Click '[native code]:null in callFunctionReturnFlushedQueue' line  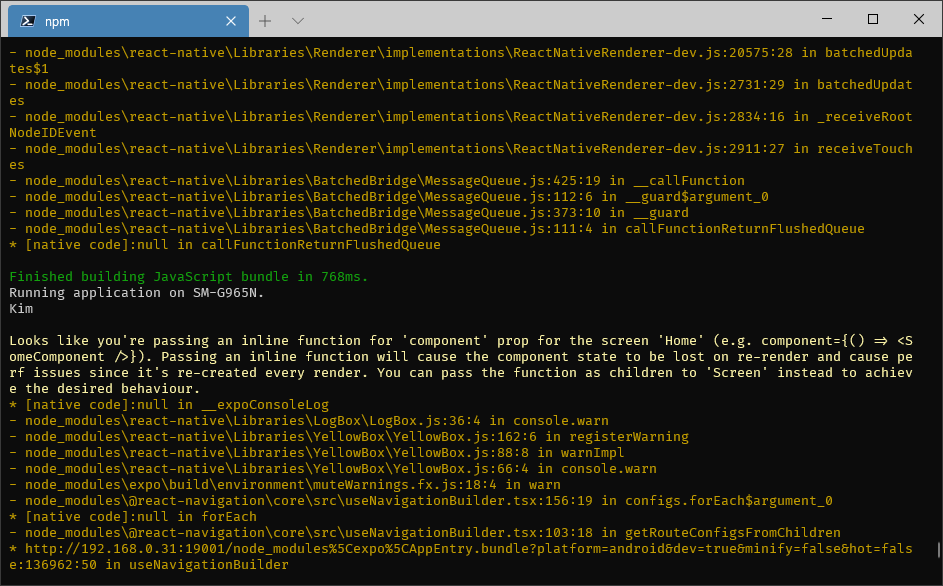(x=225, y=245)
